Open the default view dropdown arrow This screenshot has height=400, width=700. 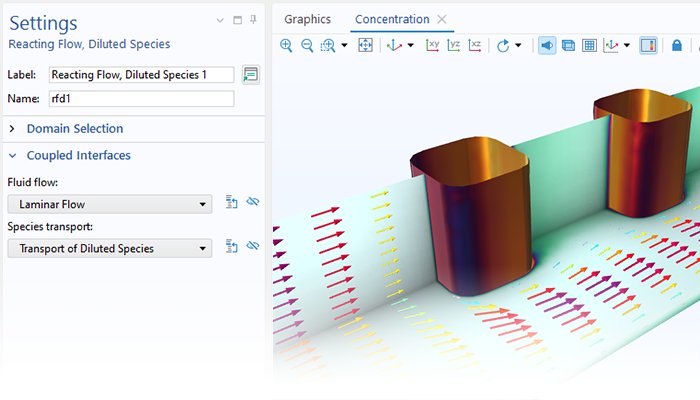click(411, 45)
